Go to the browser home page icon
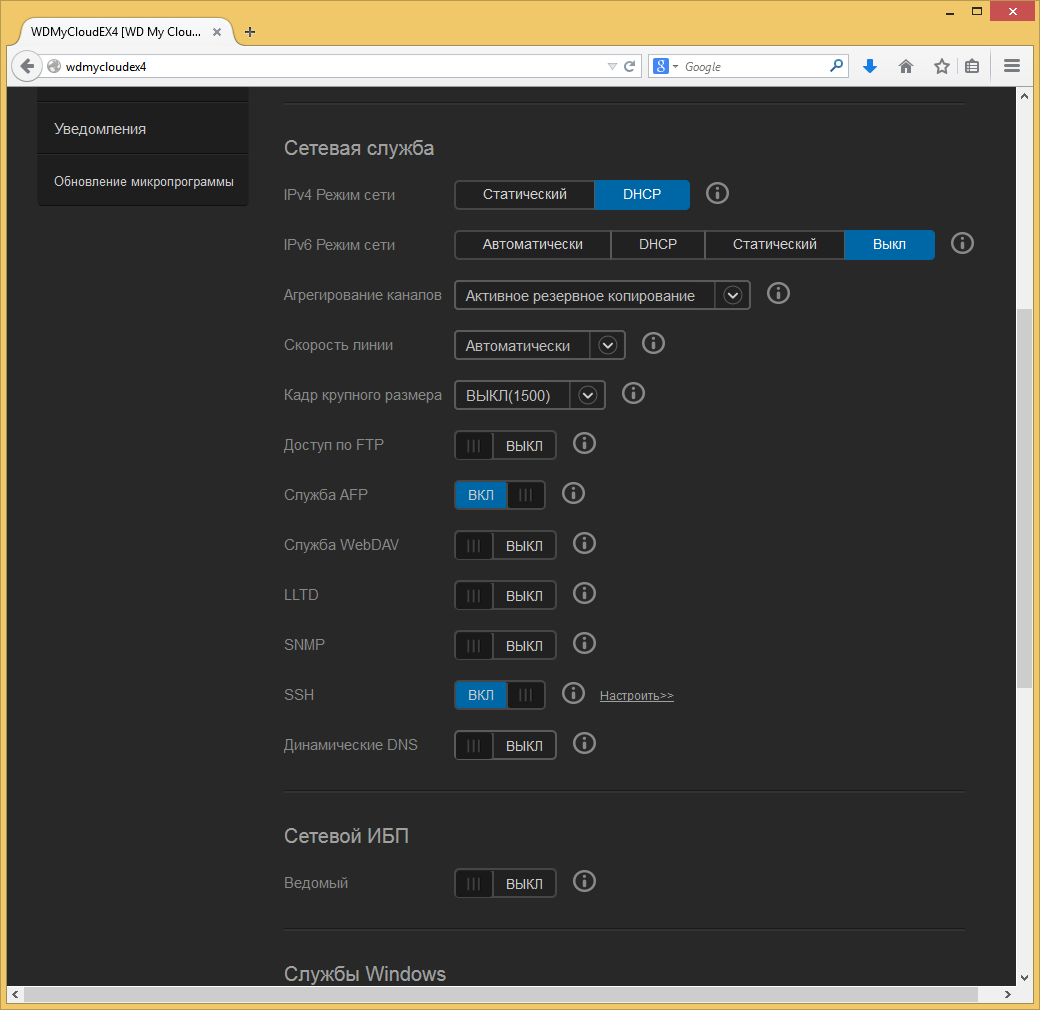1040x1010 pixels. 905,66
